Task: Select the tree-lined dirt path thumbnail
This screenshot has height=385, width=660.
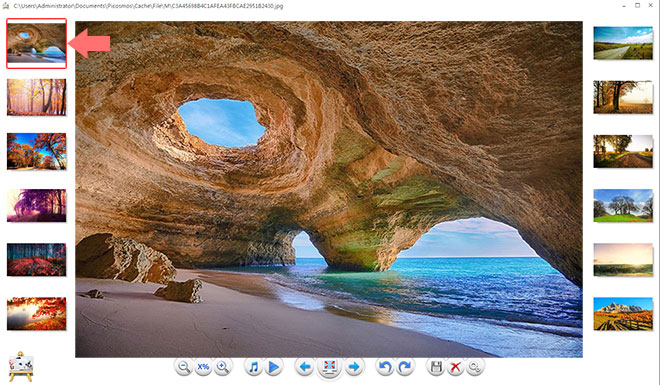Action: (623, 151)
